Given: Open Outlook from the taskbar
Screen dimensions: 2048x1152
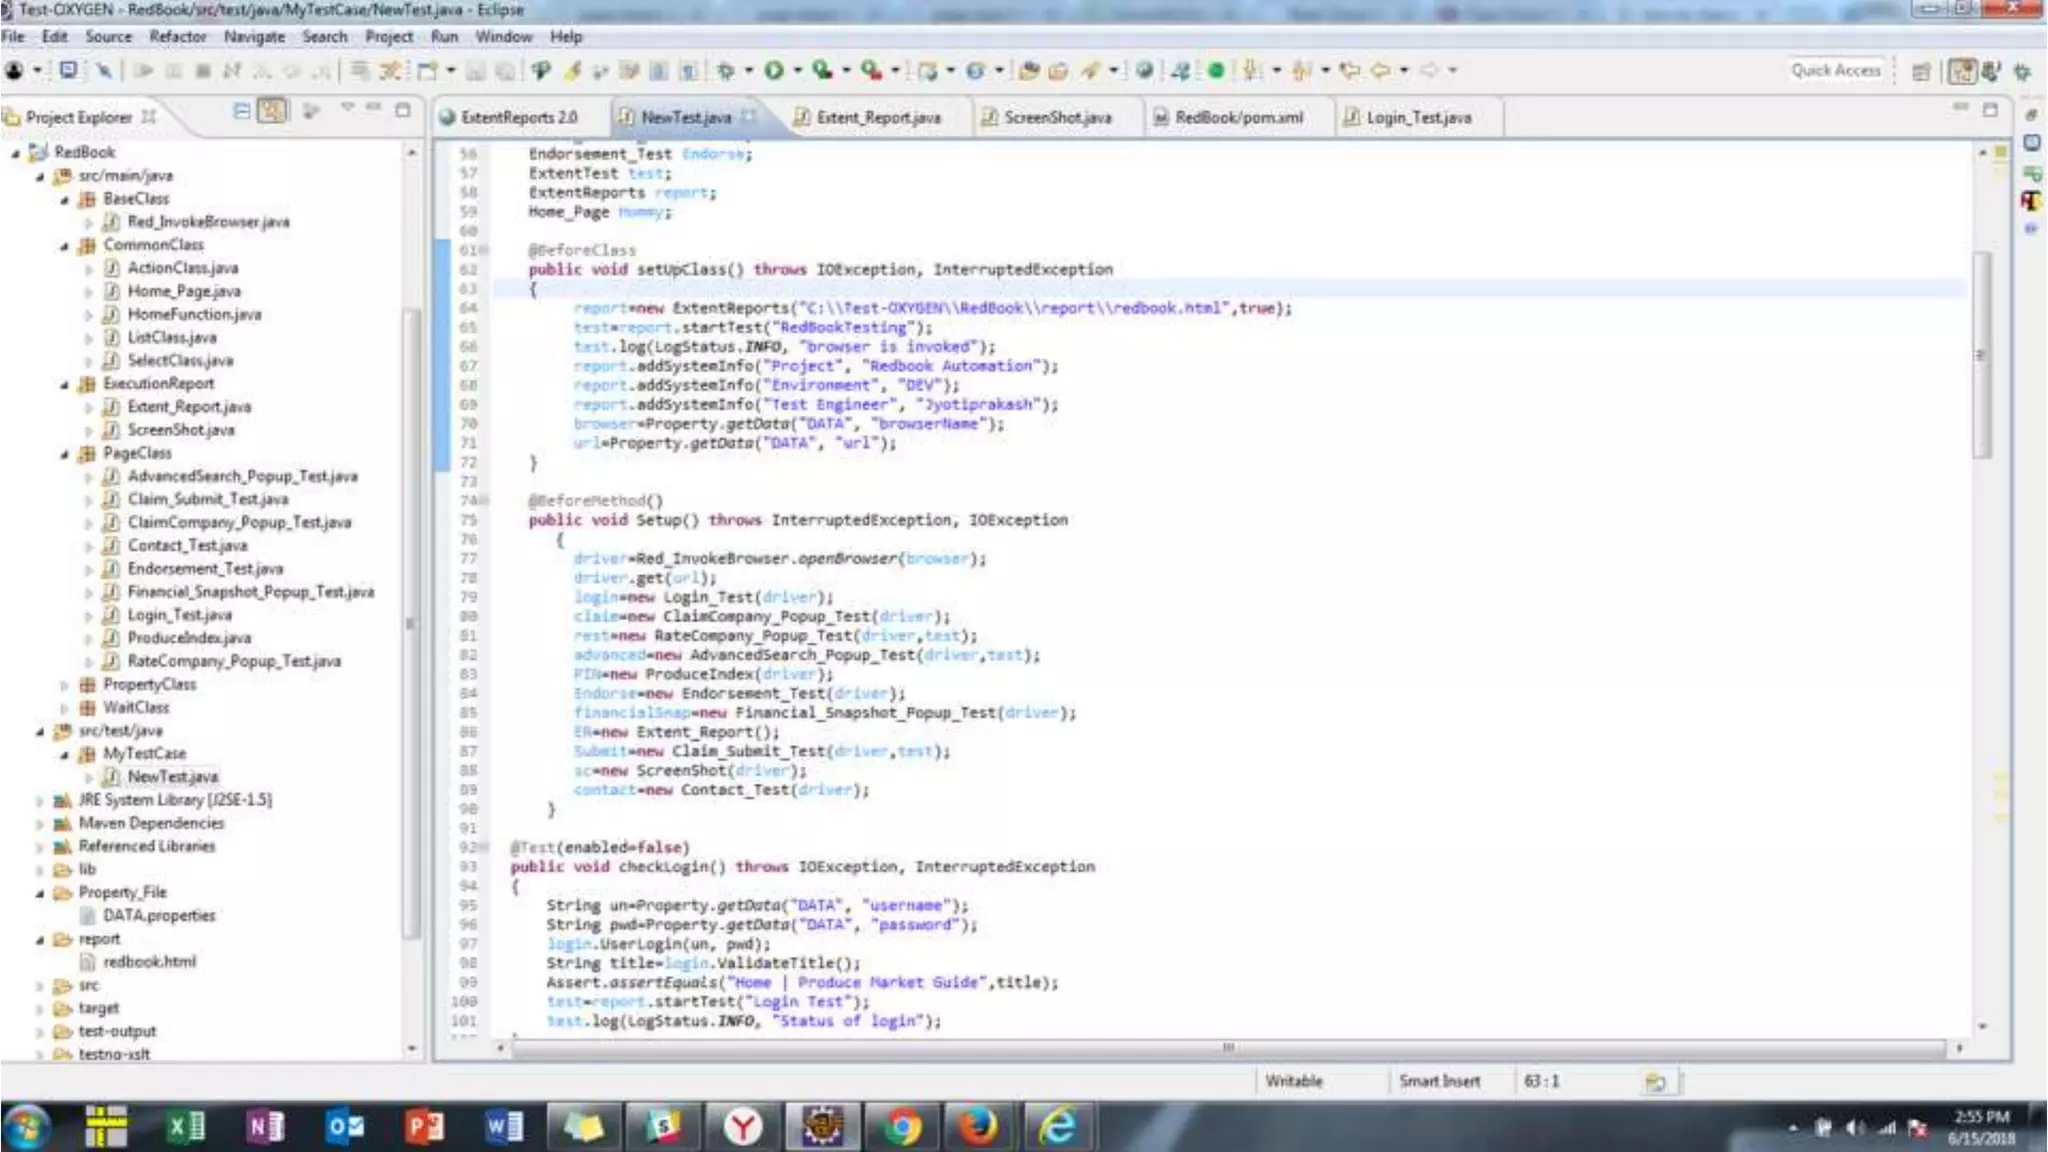Looking at the screenshot, I should pos(346,1127).
